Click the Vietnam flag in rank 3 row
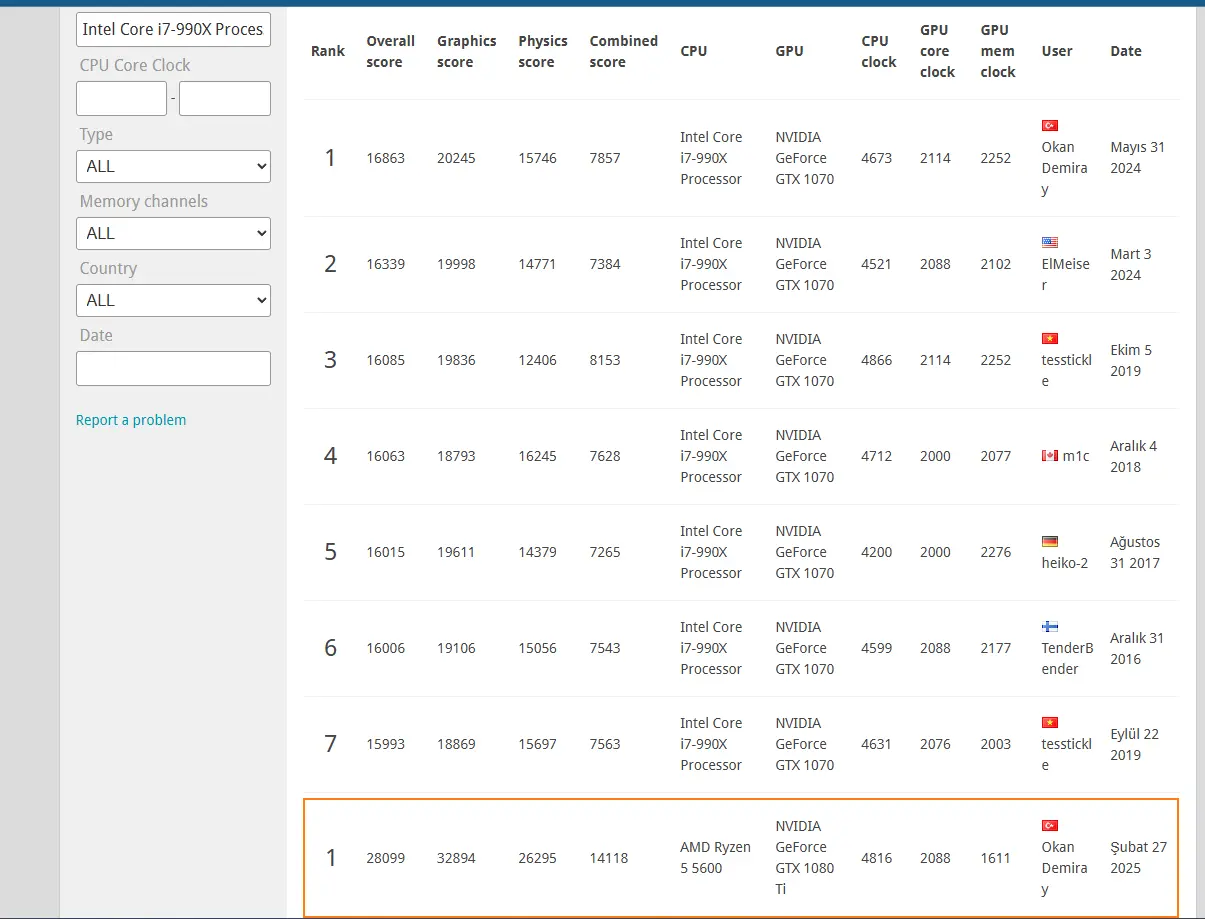Image resolution: width=1205 pixels, height=919 pixels. [1049, 339]
